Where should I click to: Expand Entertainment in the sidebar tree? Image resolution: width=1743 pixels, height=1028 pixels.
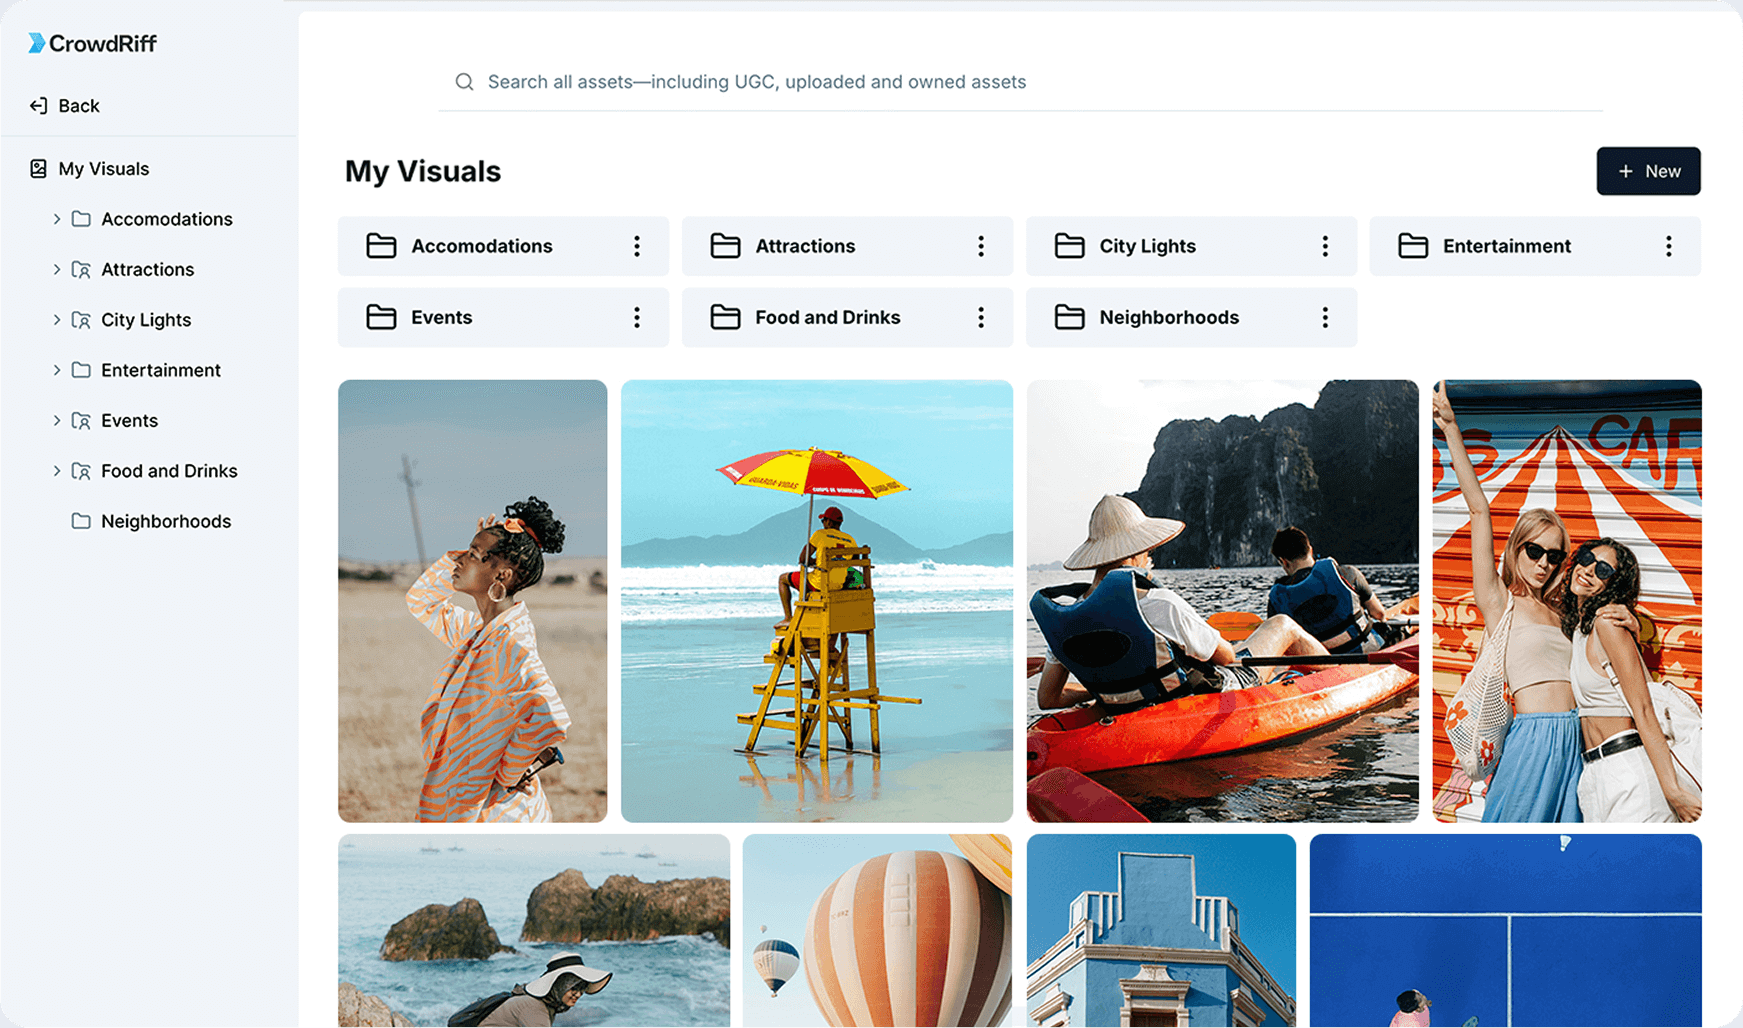coord(56,370)
